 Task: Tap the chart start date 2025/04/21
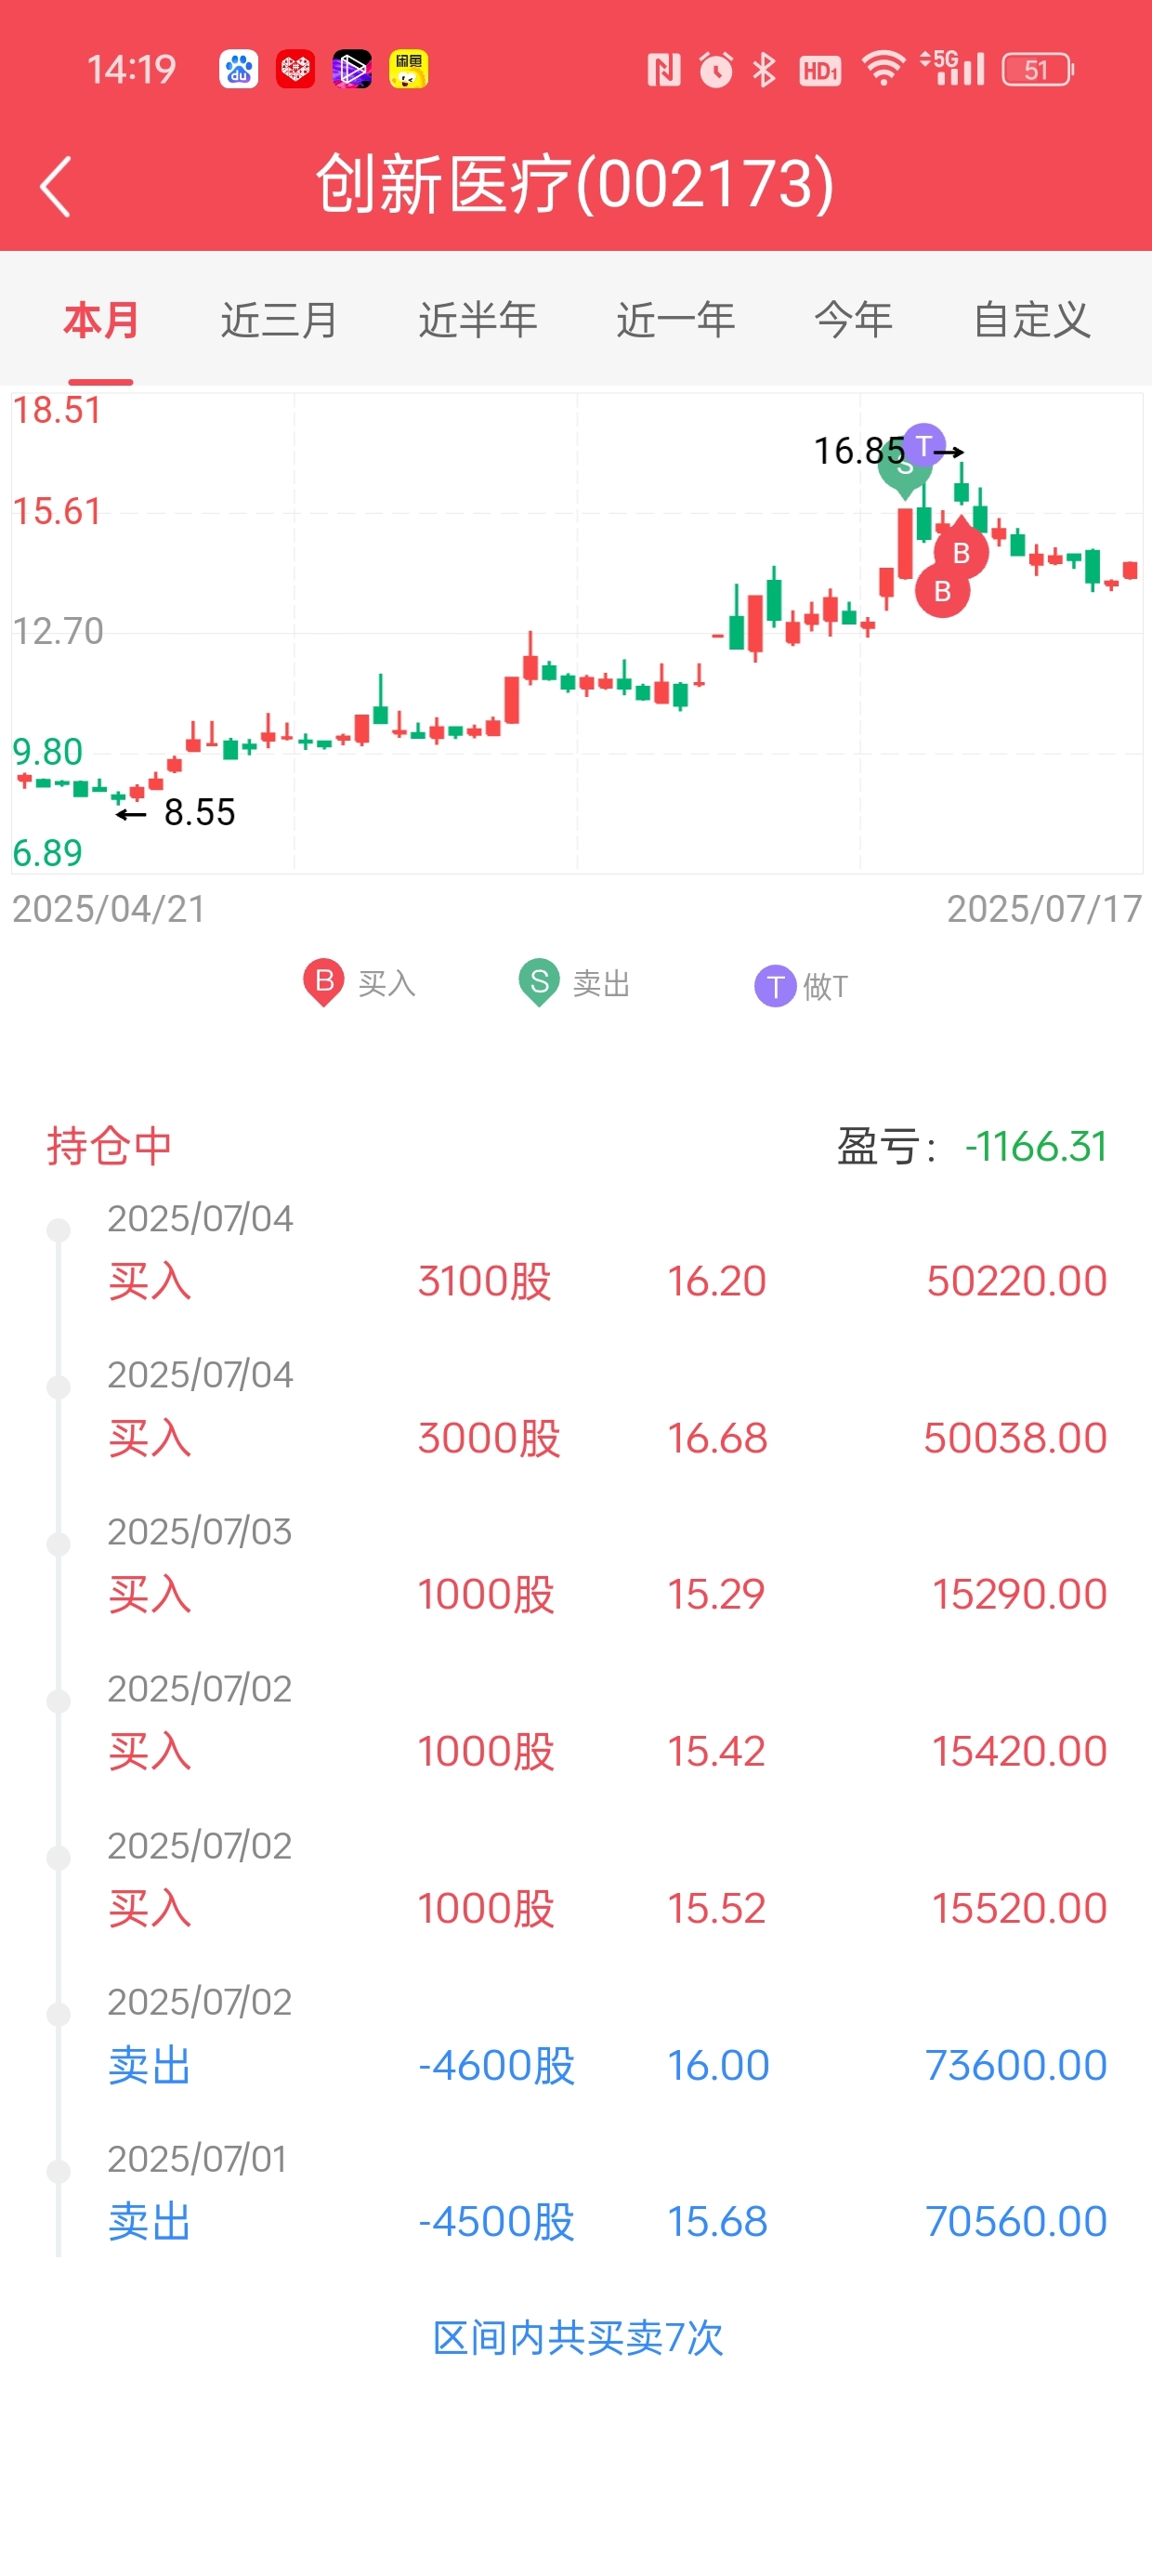[109, 909]
